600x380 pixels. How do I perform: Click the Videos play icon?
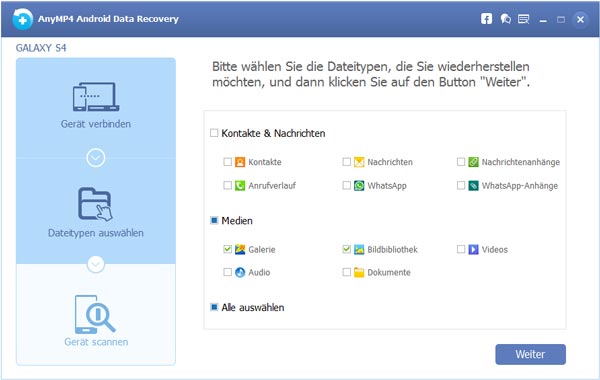pyautogui.click(x=473, y=250)
